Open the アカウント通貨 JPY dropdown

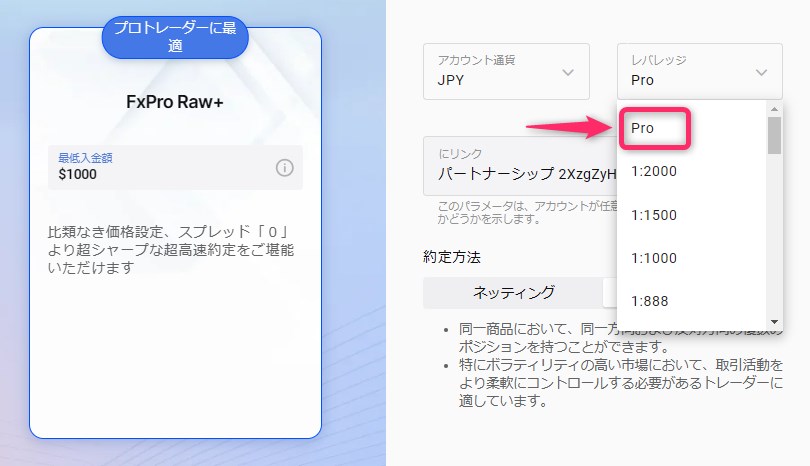tap(506, 71)
